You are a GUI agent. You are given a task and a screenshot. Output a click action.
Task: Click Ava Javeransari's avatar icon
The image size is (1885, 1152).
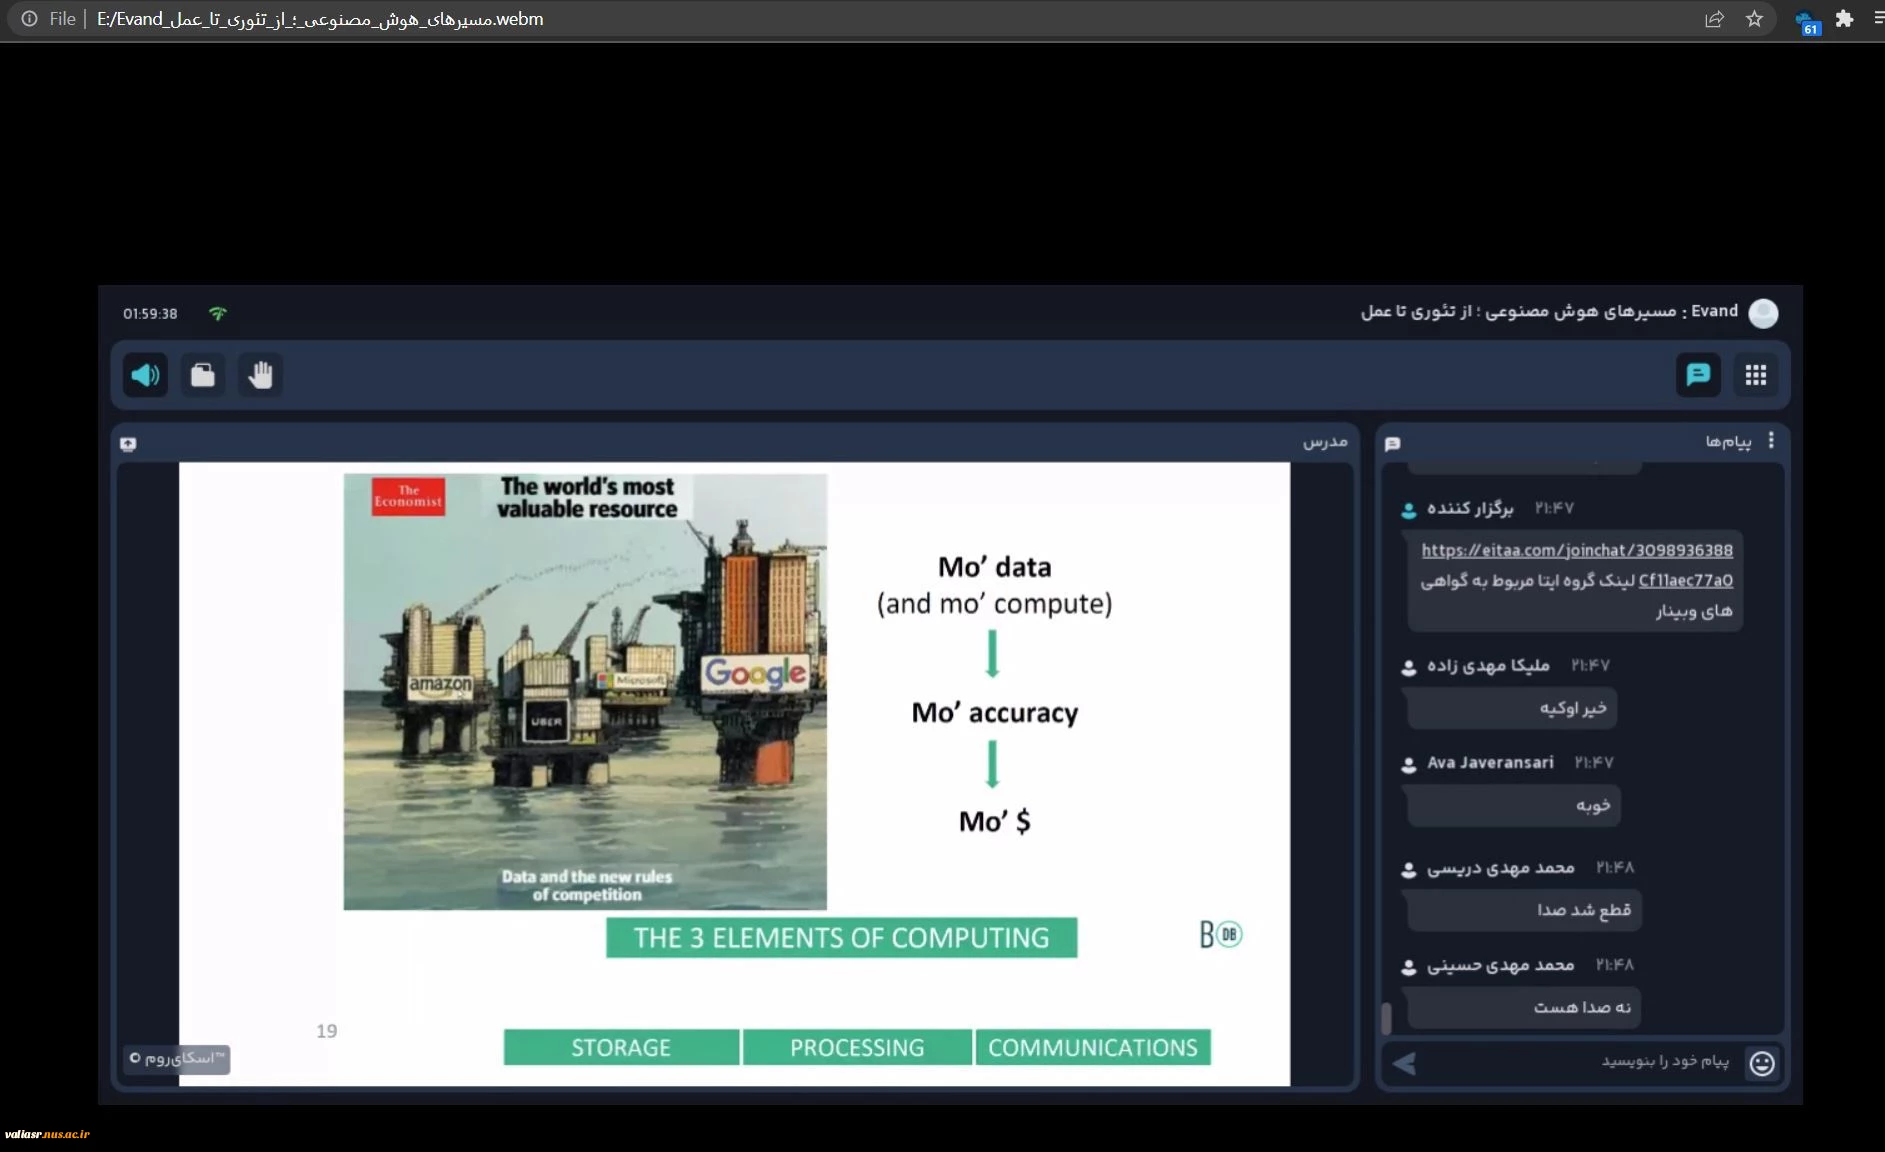pyautogui.click(x=1409, y=765)
